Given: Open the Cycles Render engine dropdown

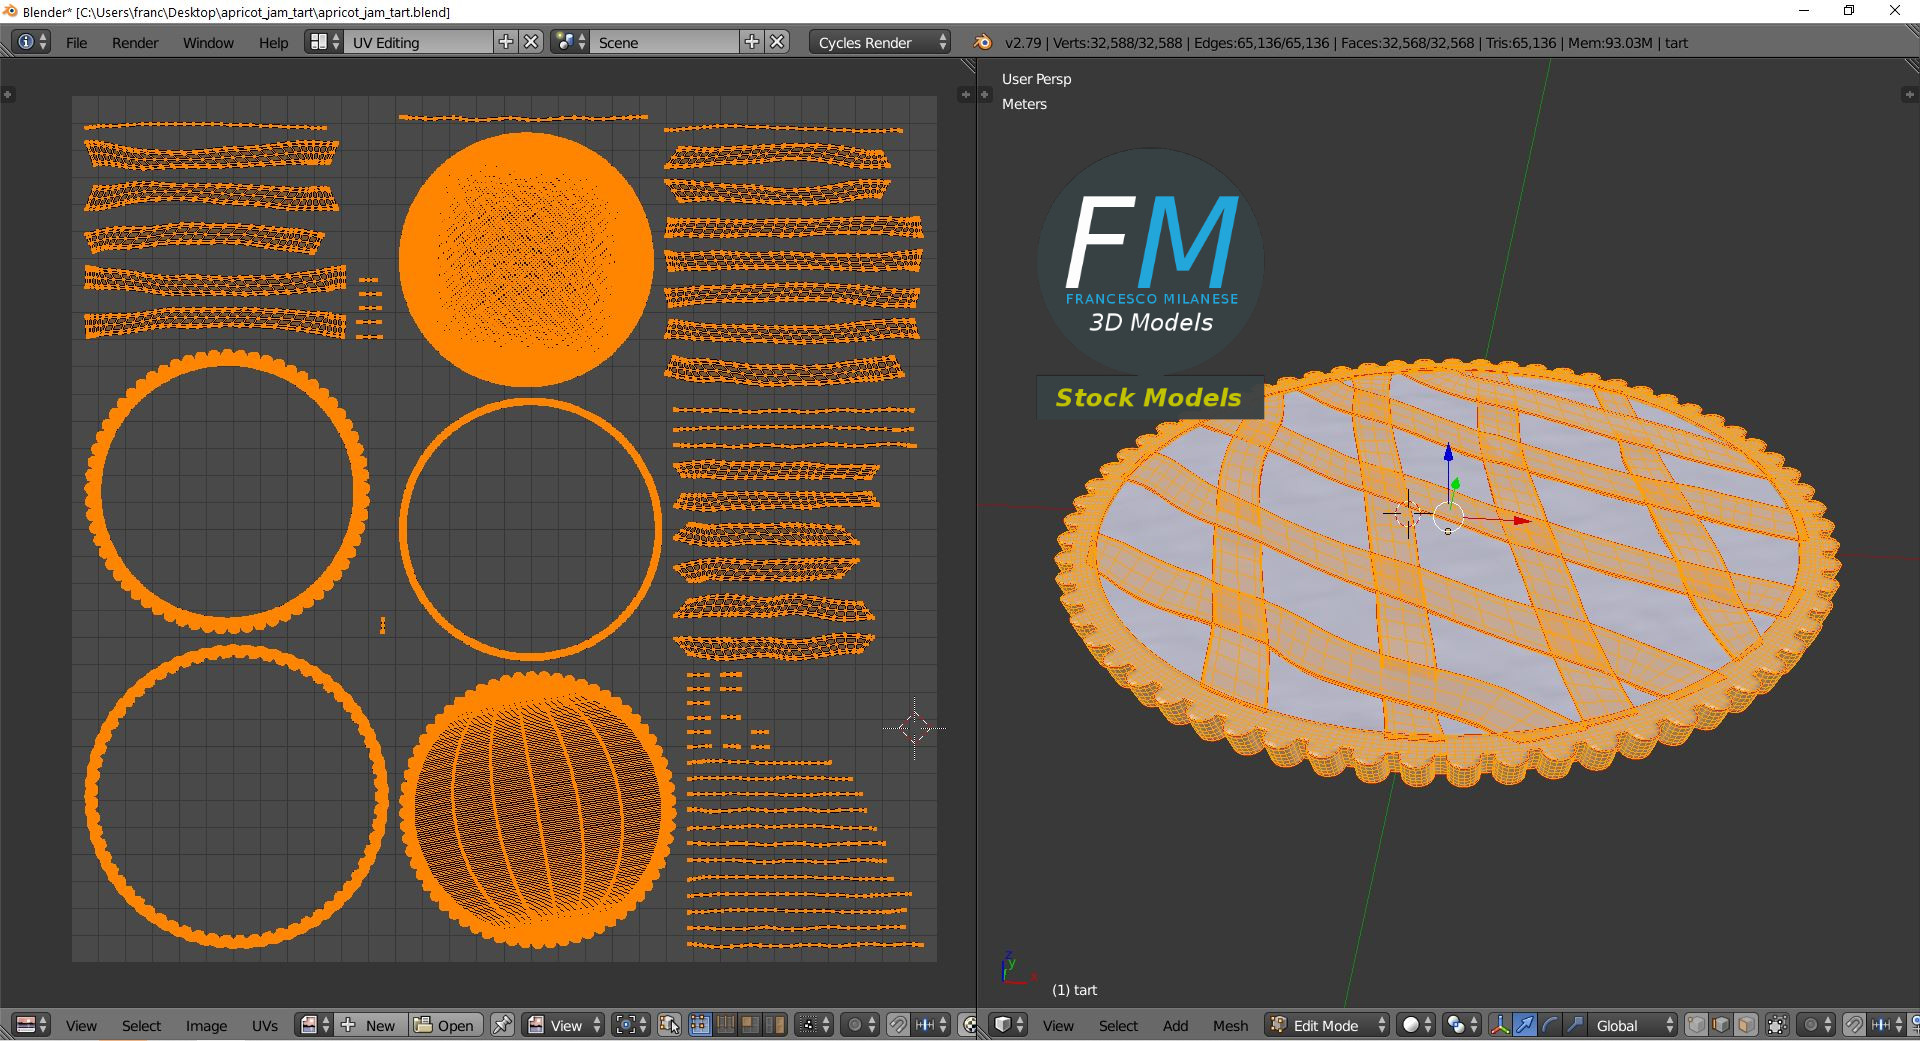Looking at the screenshot, I should 880,42.
